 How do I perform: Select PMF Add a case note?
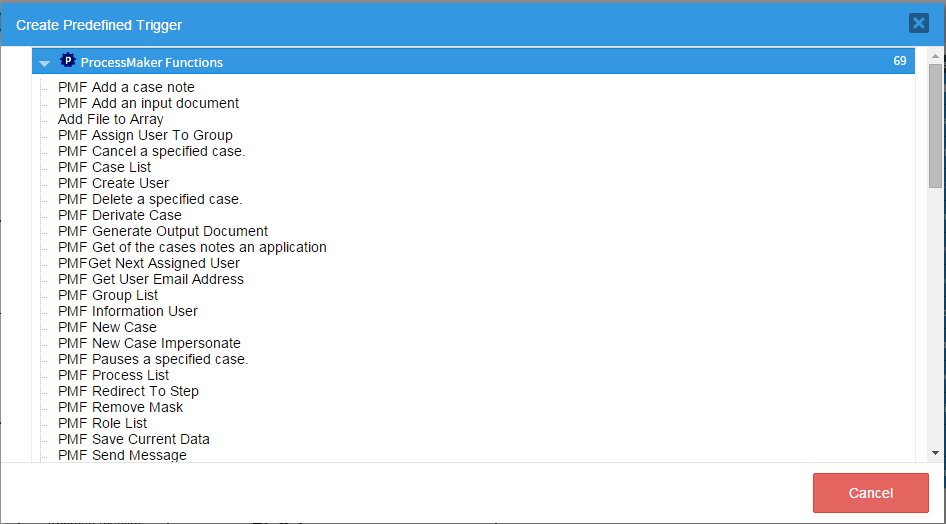126,87
